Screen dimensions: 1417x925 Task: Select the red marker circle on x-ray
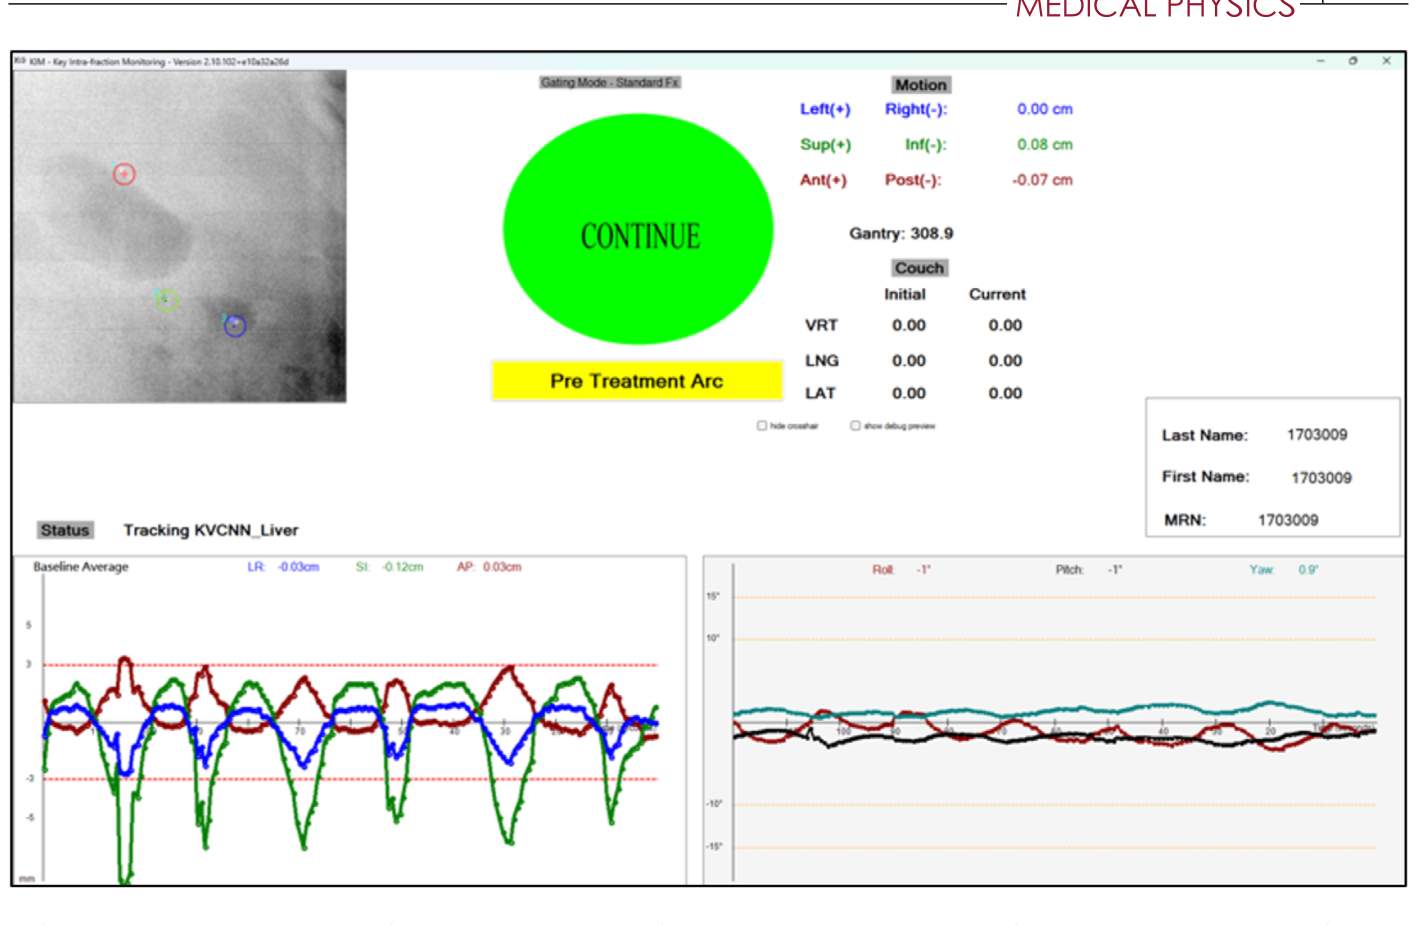coord(124,174)
